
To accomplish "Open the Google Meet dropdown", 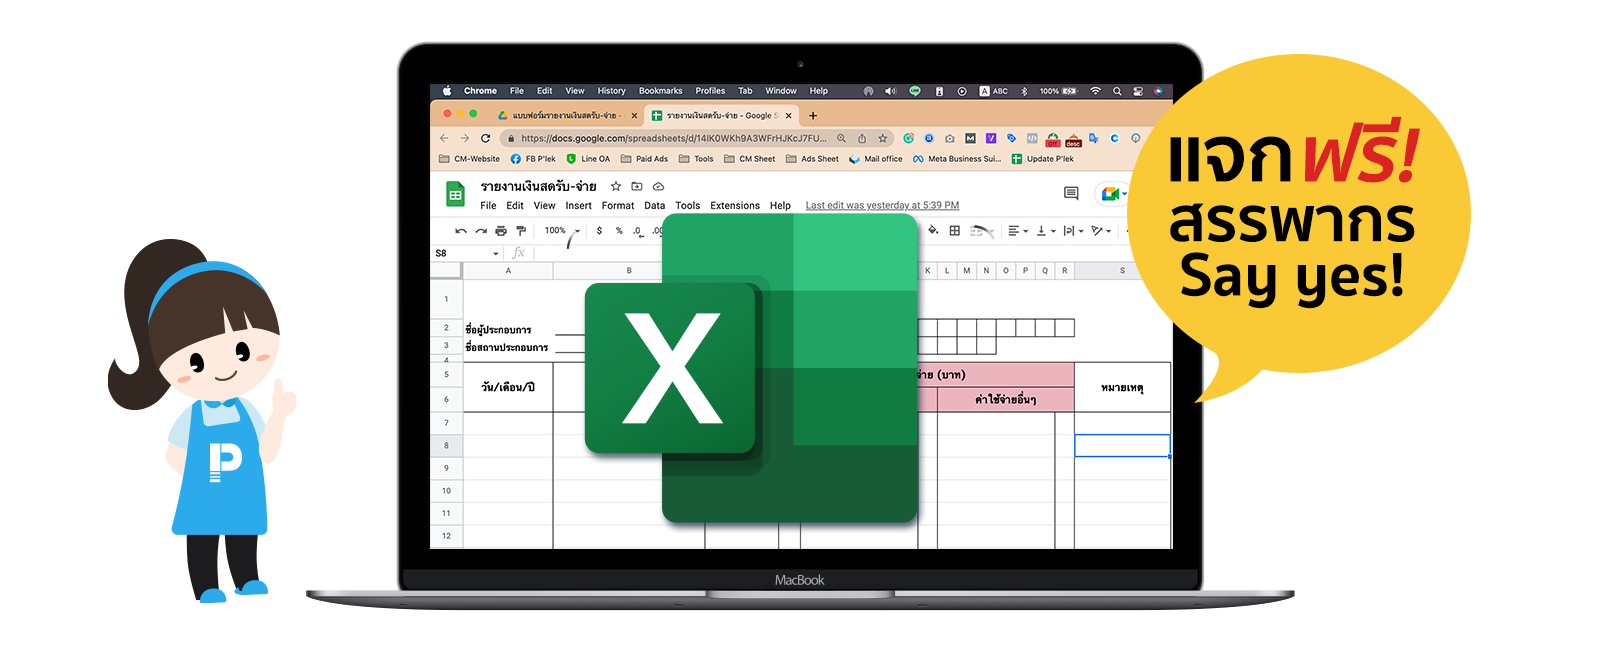I will (1125, 194).
